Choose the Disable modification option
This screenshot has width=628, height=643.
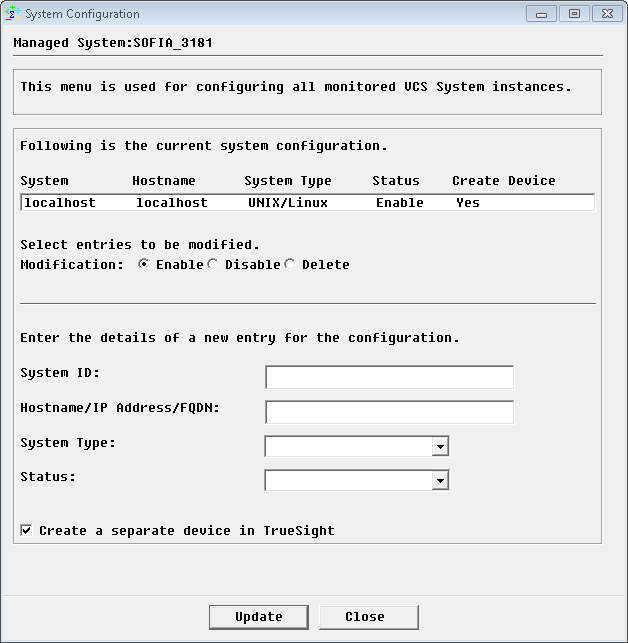click(212, 265)
